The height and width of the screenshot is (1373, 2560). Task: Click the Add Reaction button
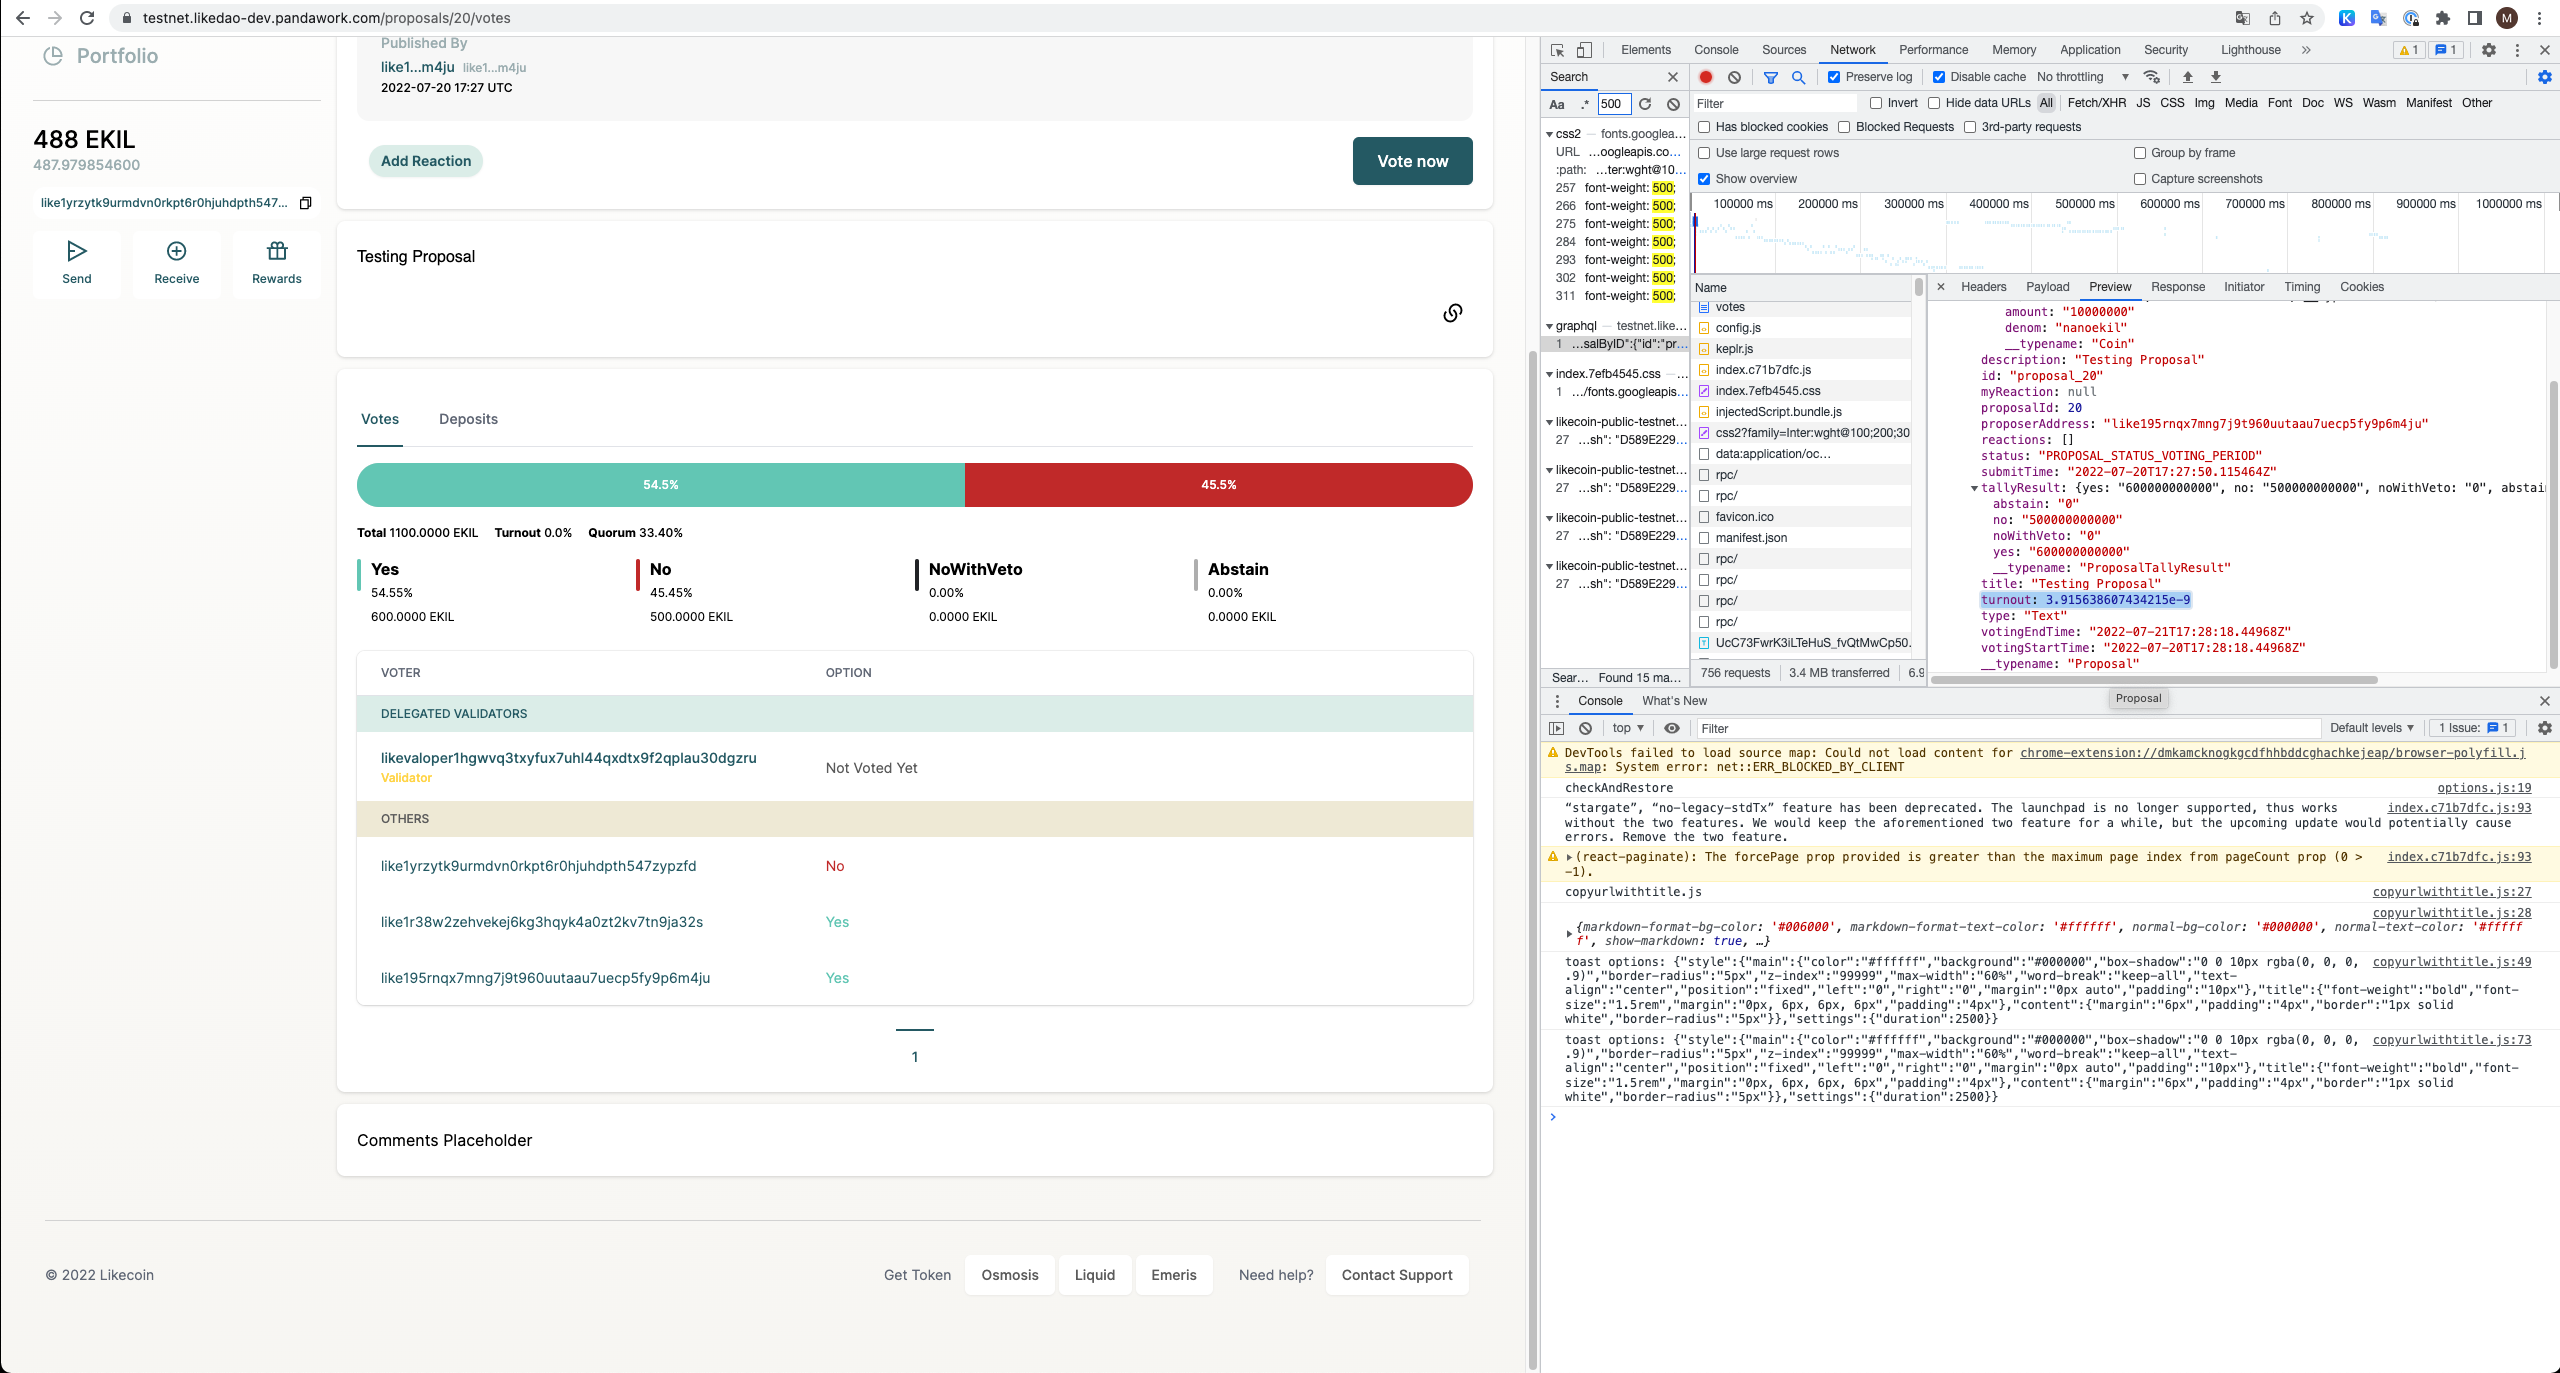click(x=426, y=161)
